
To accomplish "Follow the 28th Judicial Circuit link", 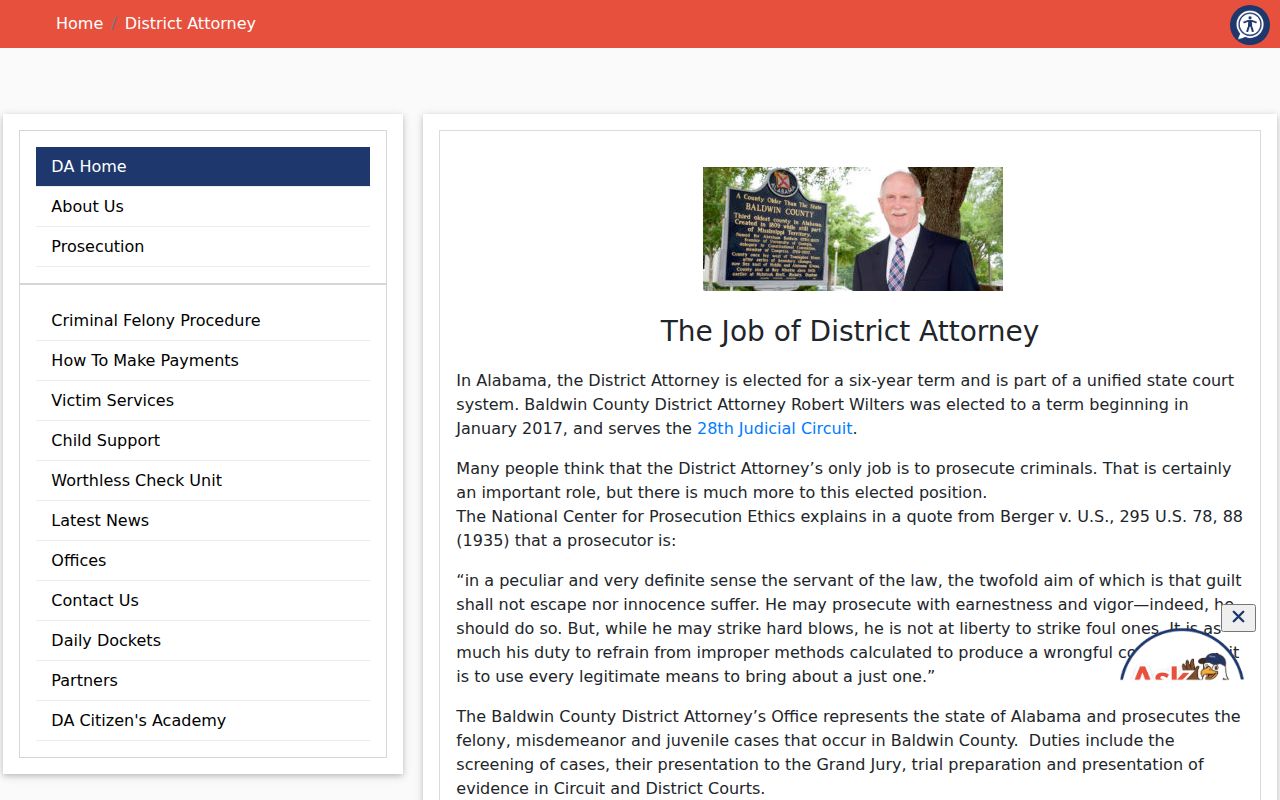I will (775, 428).
